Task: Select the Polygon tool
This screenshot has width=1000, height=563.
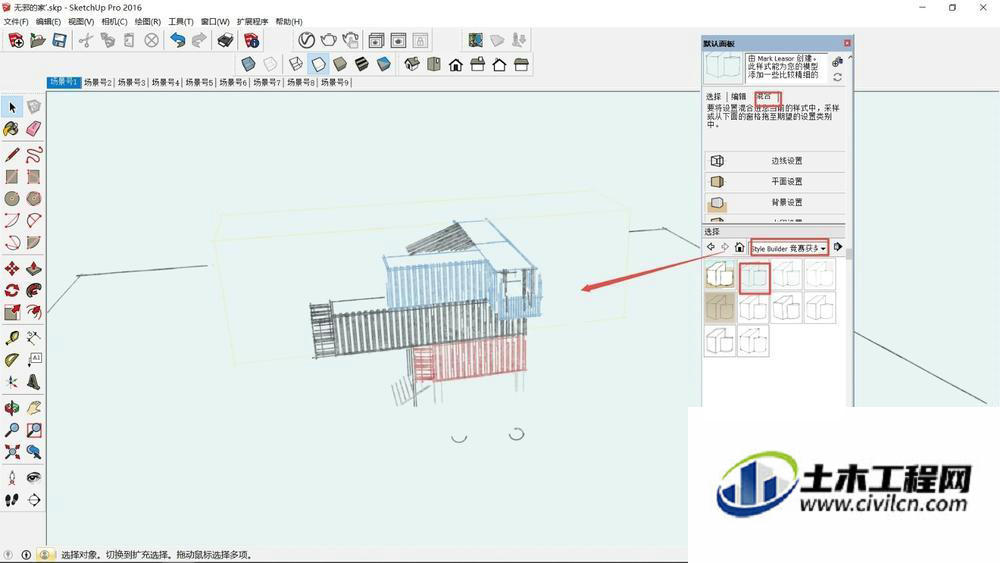Action: (x=34, y=199)
